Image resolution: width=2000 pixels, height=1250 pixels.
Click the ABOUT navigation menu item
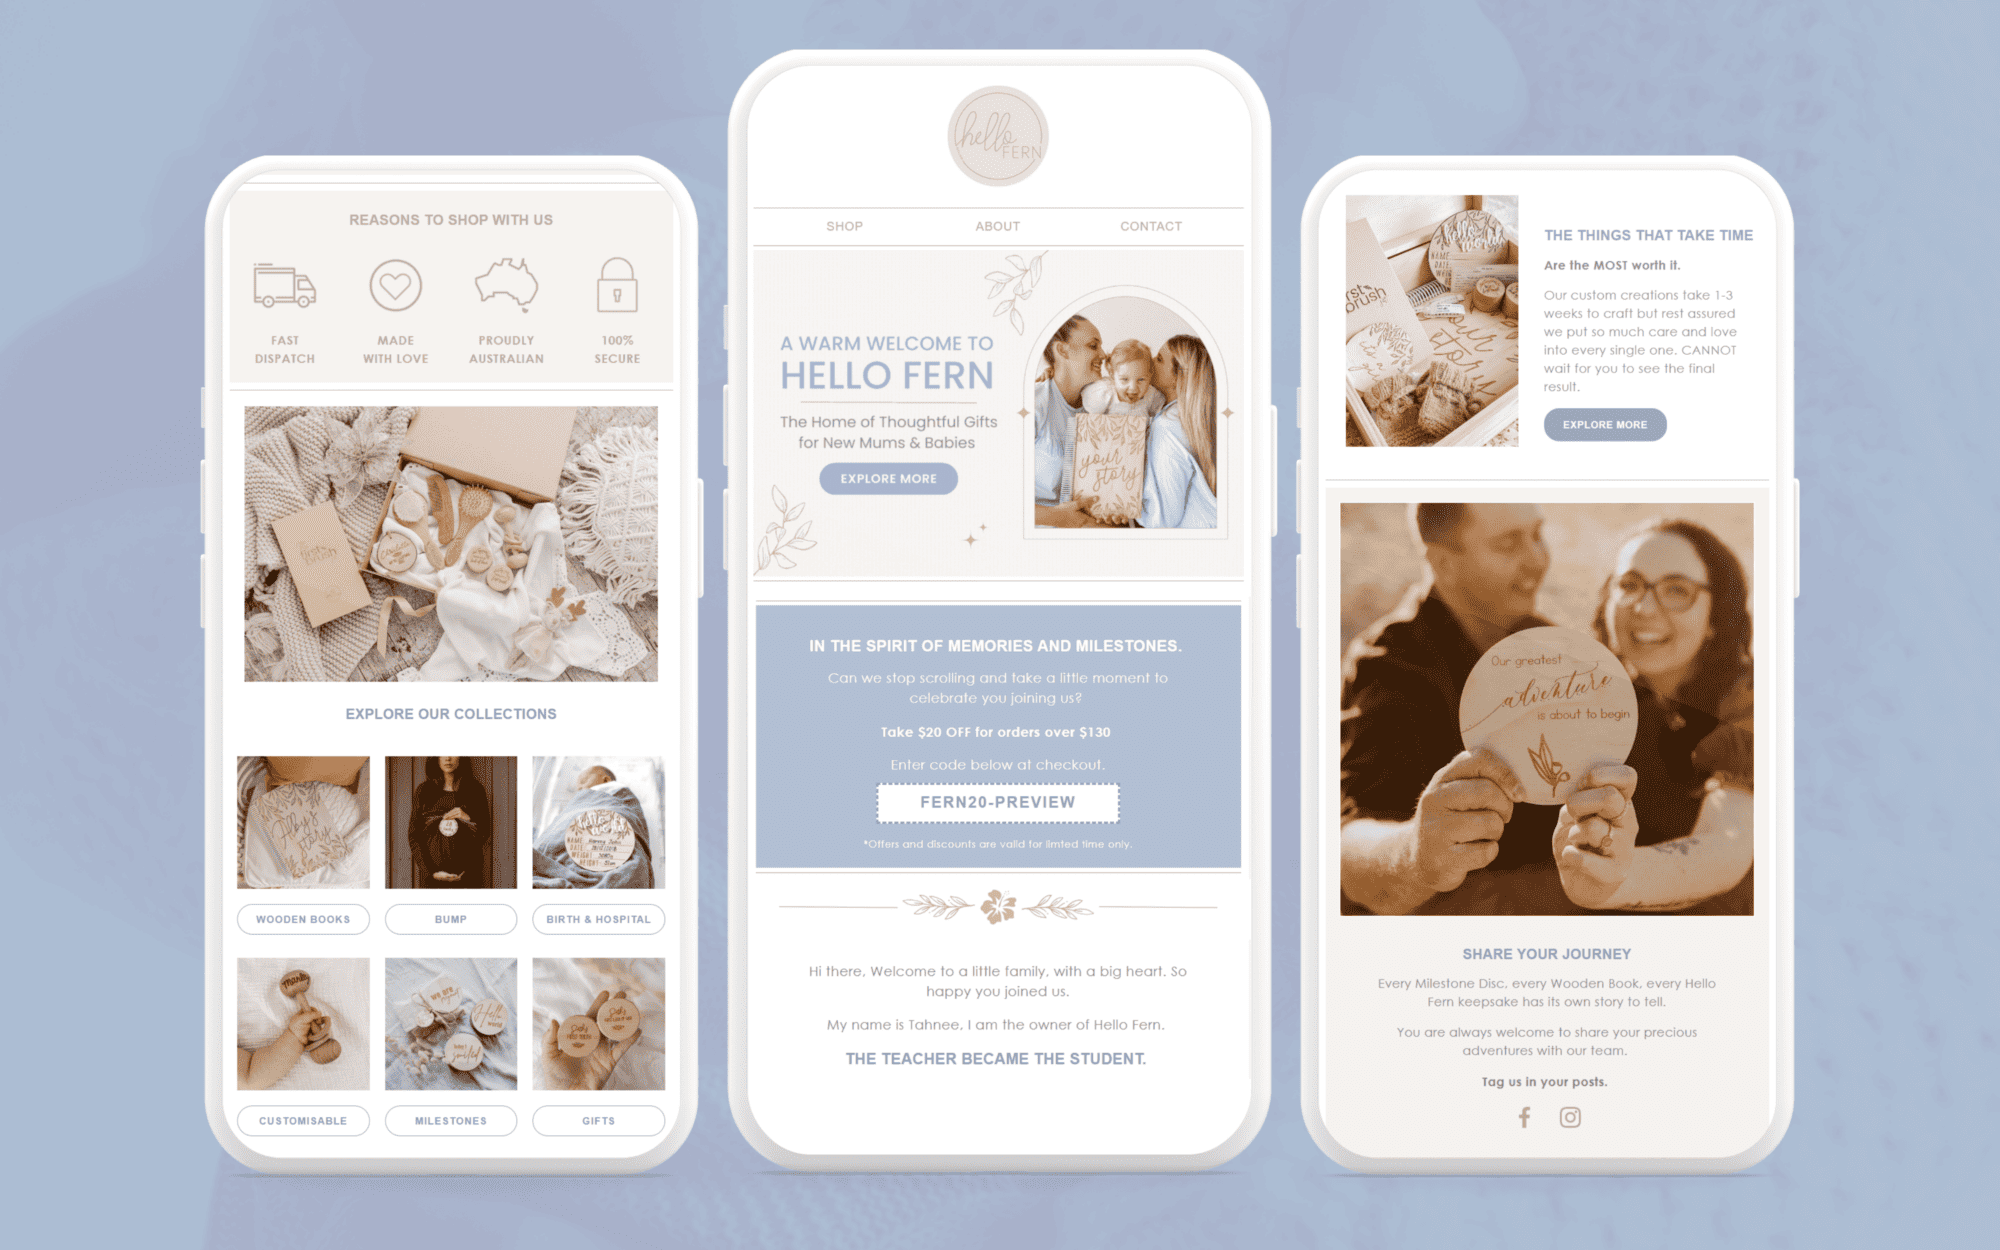tap(998, 228)
